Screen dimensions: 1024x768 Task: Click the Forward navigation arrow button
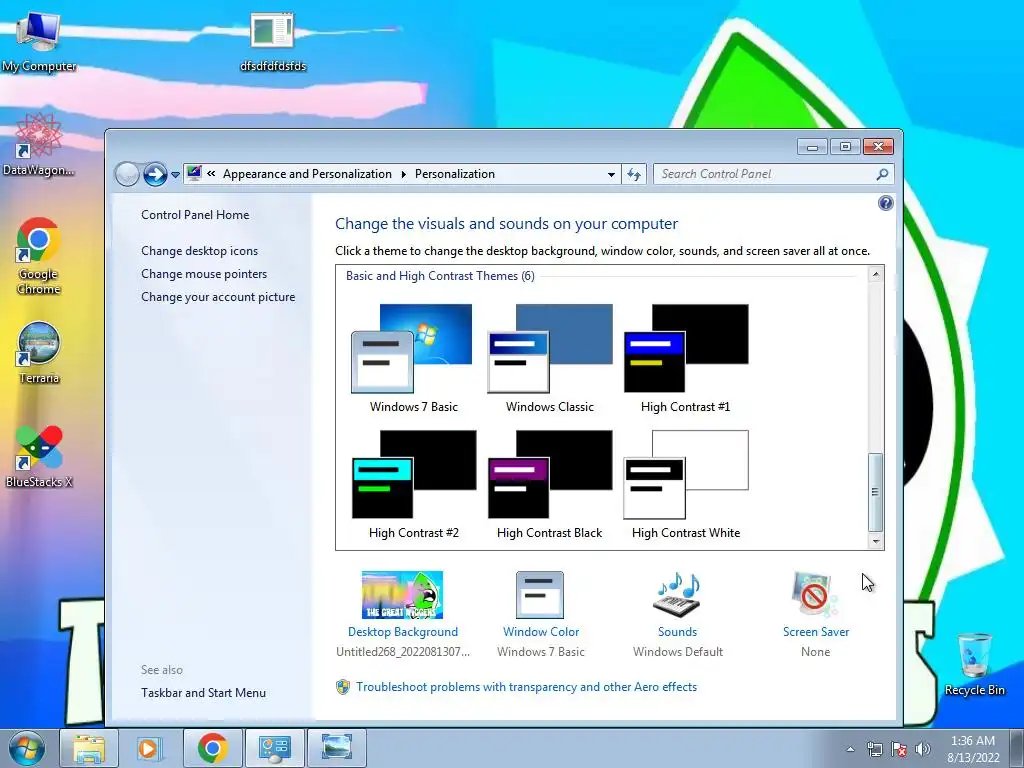155,174
